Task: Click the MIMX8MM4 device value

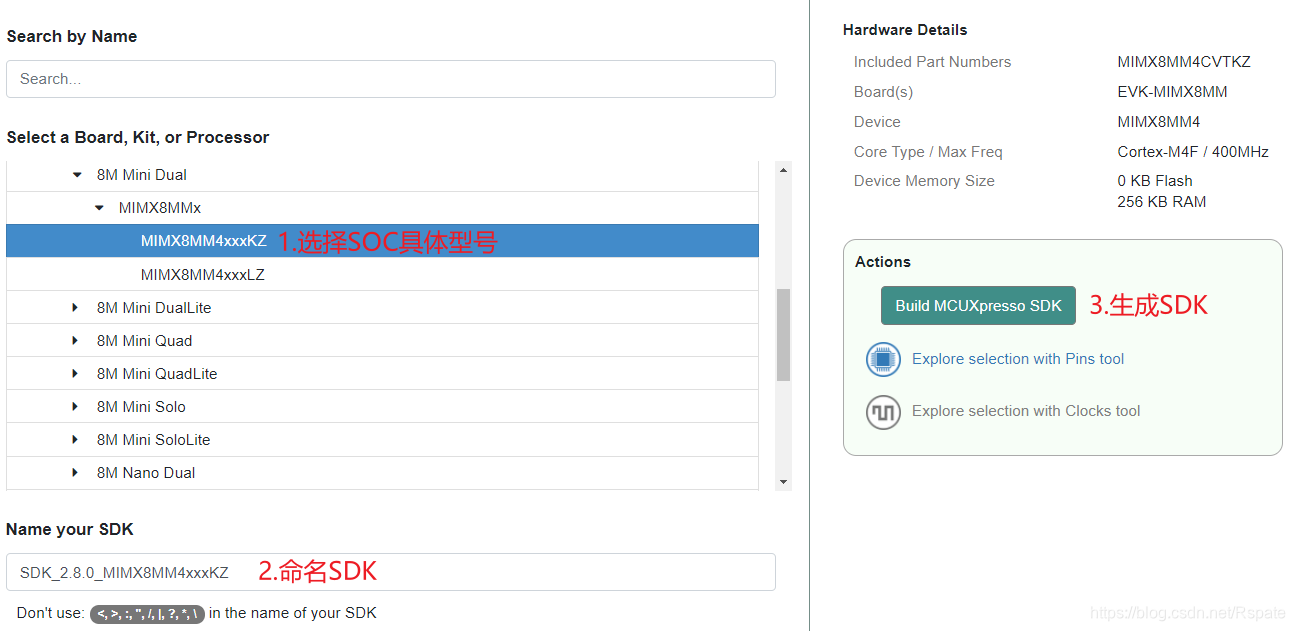Action: (x=1159, y=122)
